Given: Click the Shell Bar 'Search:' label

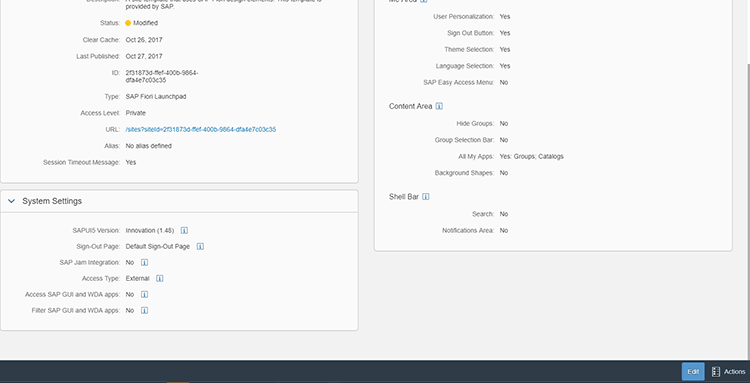Looking at the screenshot, I should point(483,214).
